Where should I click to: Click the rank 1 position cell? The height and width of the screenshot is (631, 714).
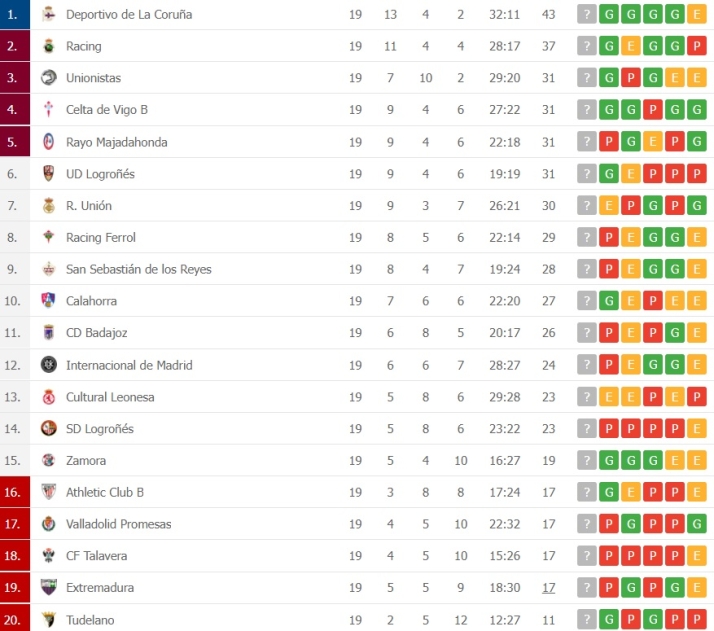(13, 14)
